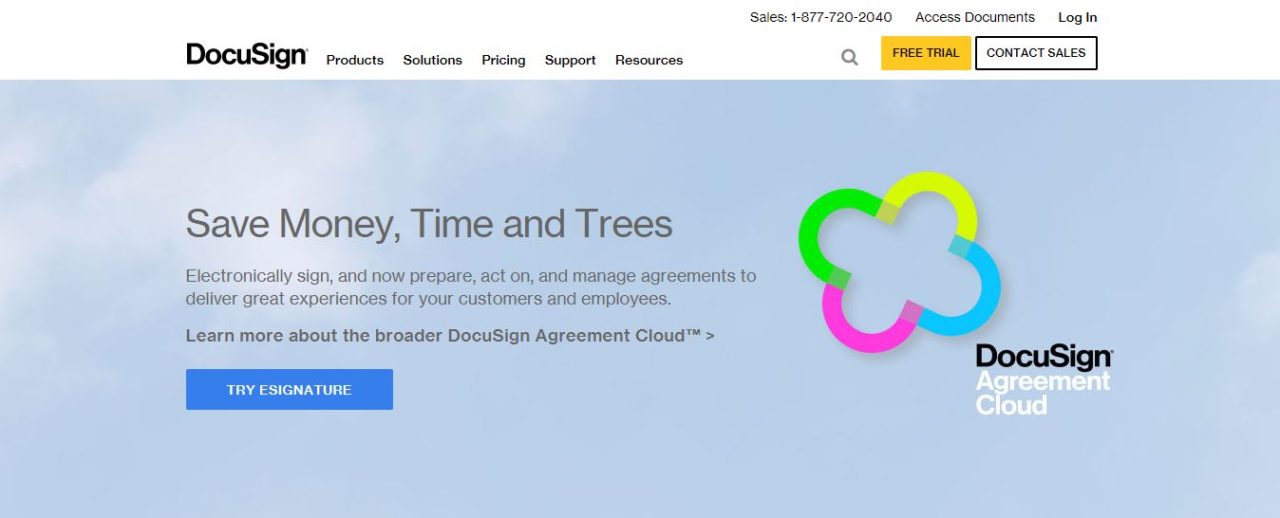1280x518 pixels.
Task: Go to the Pricing page
Action: click(503, 60)
